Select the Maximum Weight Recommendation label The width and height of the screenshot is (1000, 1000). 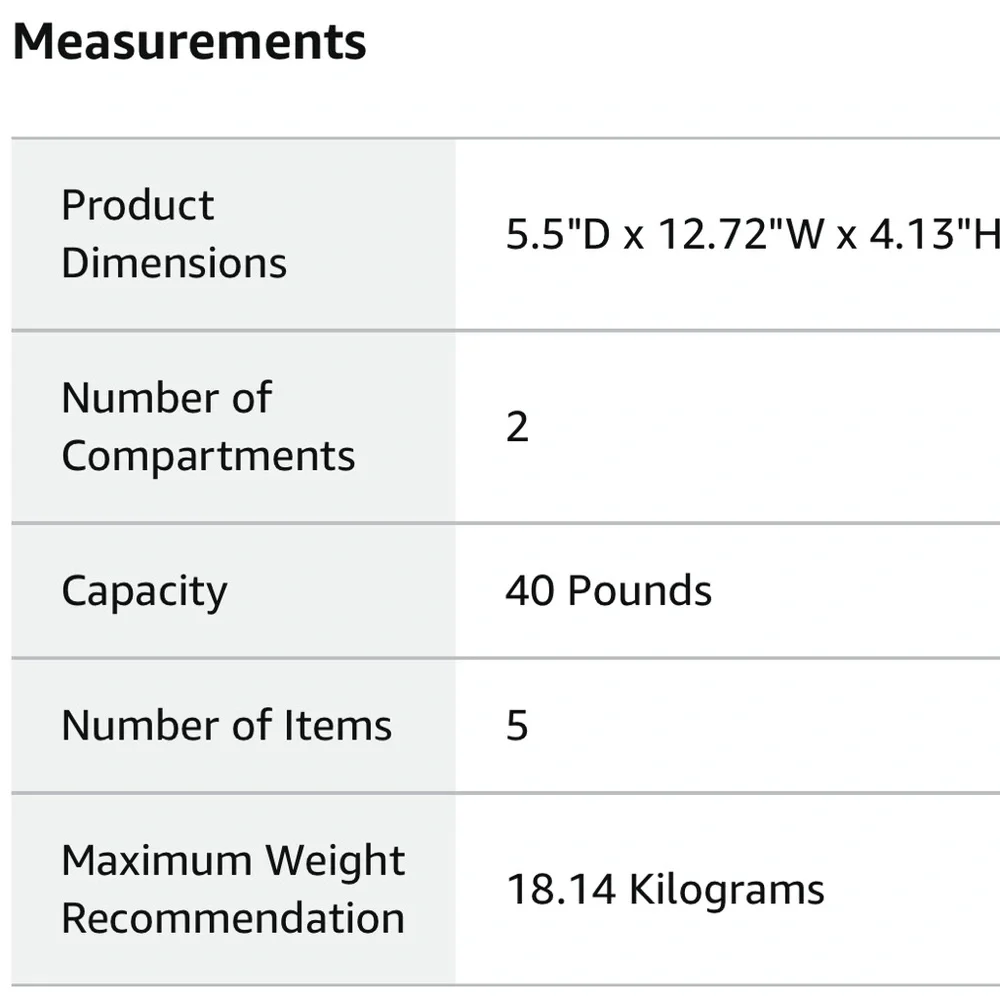click(233, 889)
